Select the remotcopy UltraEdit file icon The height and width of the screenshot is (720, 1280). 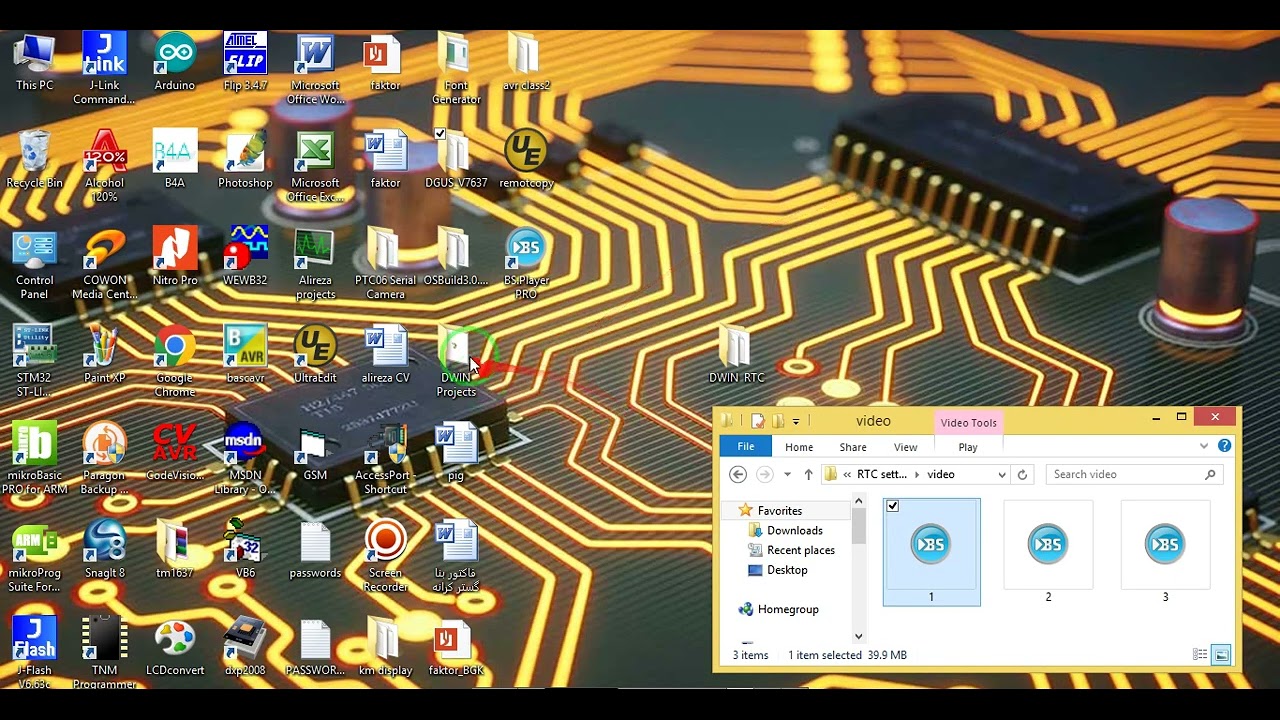526,160
